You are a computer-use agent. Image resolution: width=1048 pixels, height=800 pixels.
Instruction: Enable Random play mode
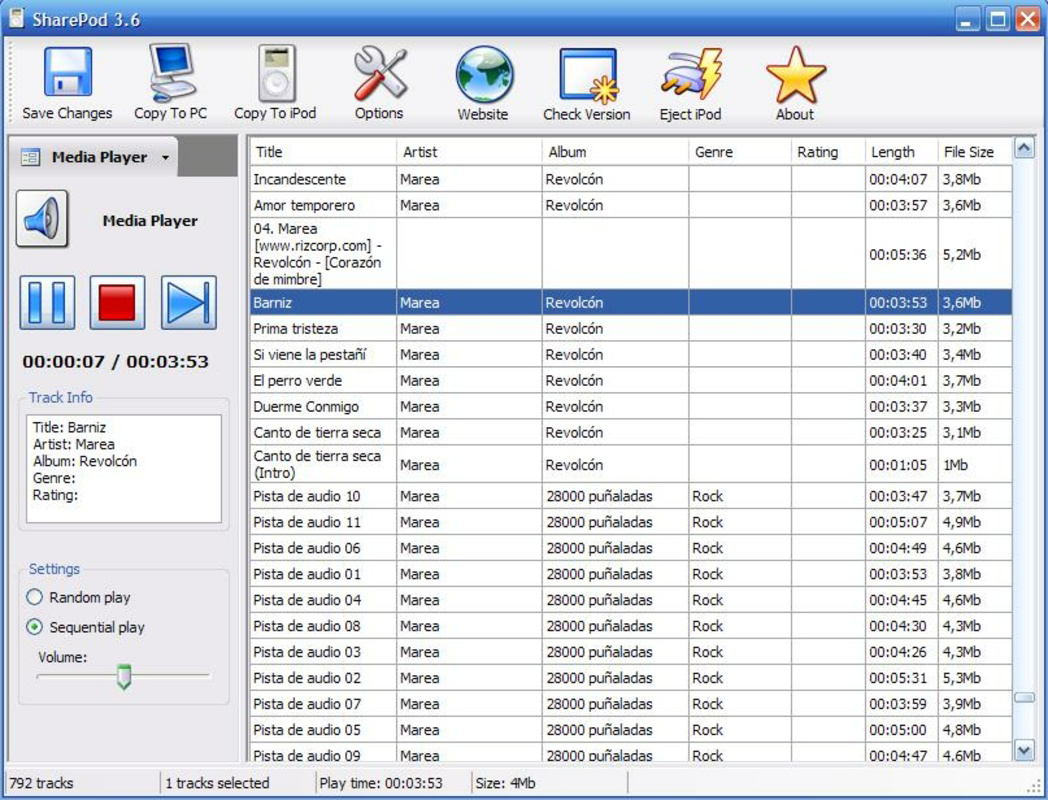point(35,597)
